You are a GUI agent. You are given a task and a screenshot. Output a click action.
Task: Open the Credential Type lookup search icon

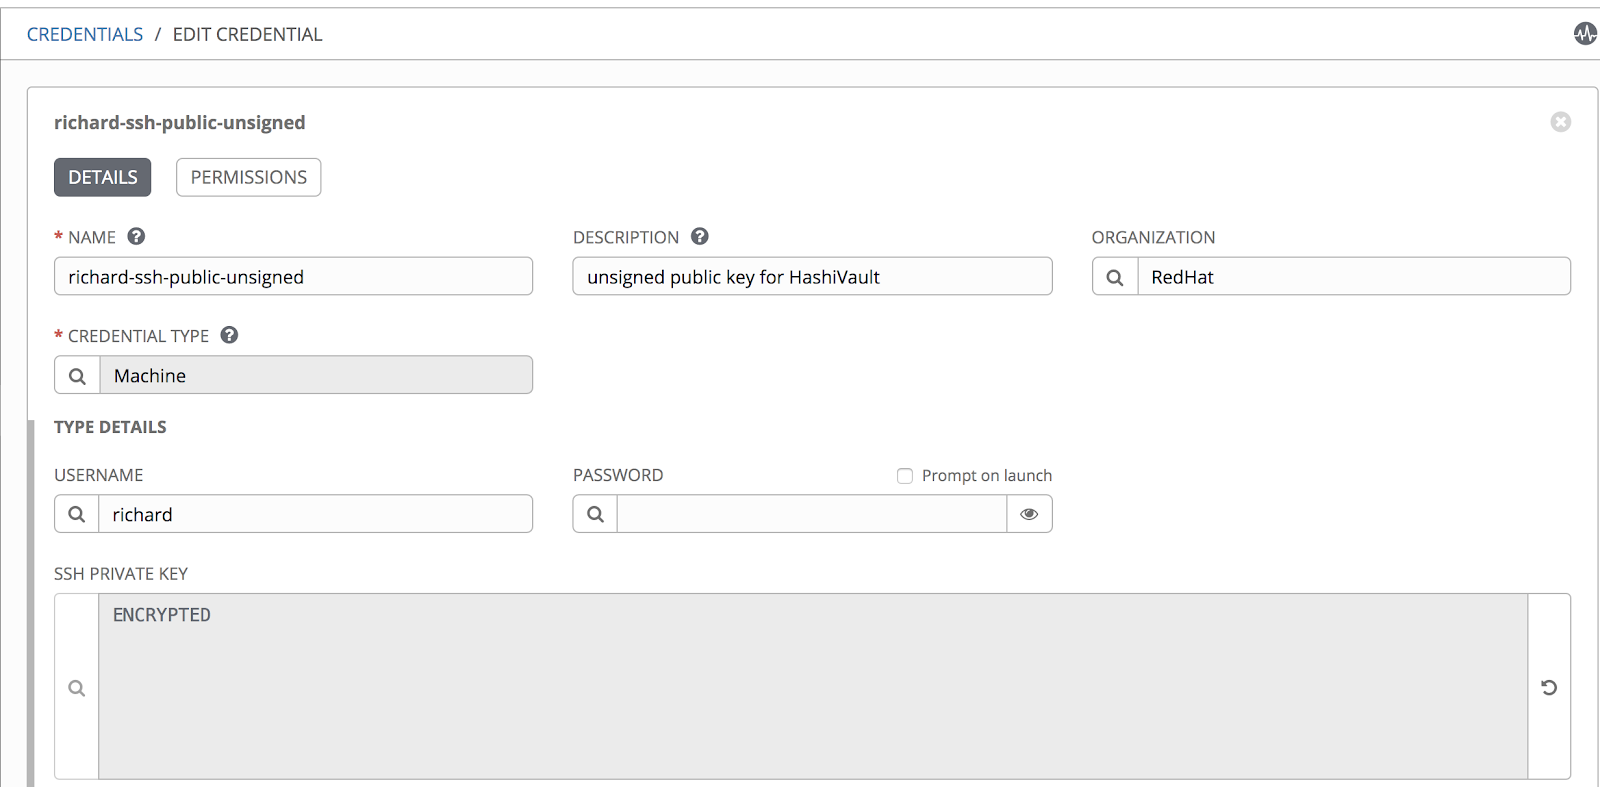pos(77,376)
